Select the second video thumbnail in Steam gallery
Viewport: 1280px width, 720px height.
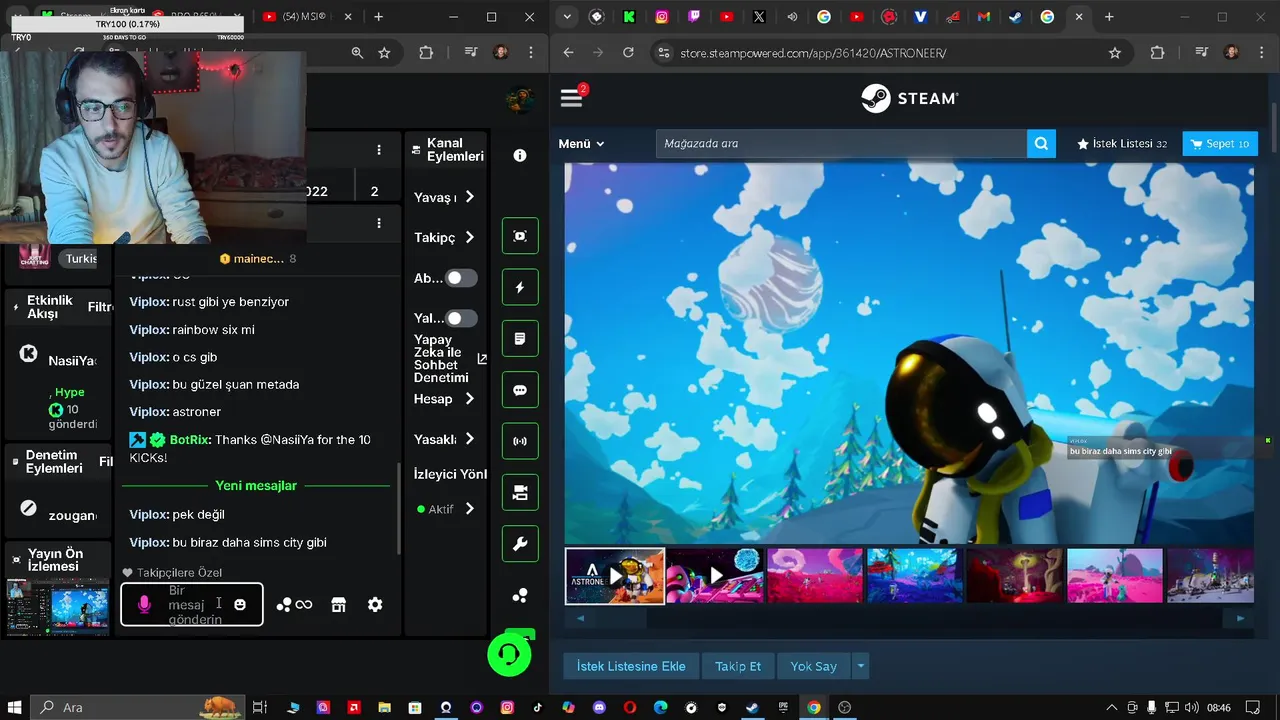click(715, 576)
